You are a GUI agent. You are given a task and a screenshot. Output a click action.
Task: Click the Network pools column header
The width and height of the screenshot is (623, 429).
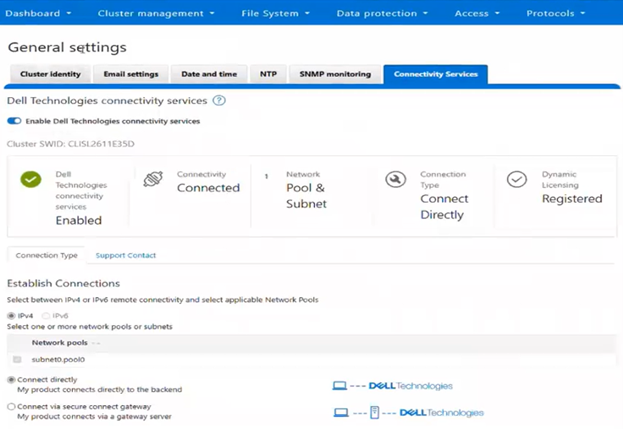point(60,342)
